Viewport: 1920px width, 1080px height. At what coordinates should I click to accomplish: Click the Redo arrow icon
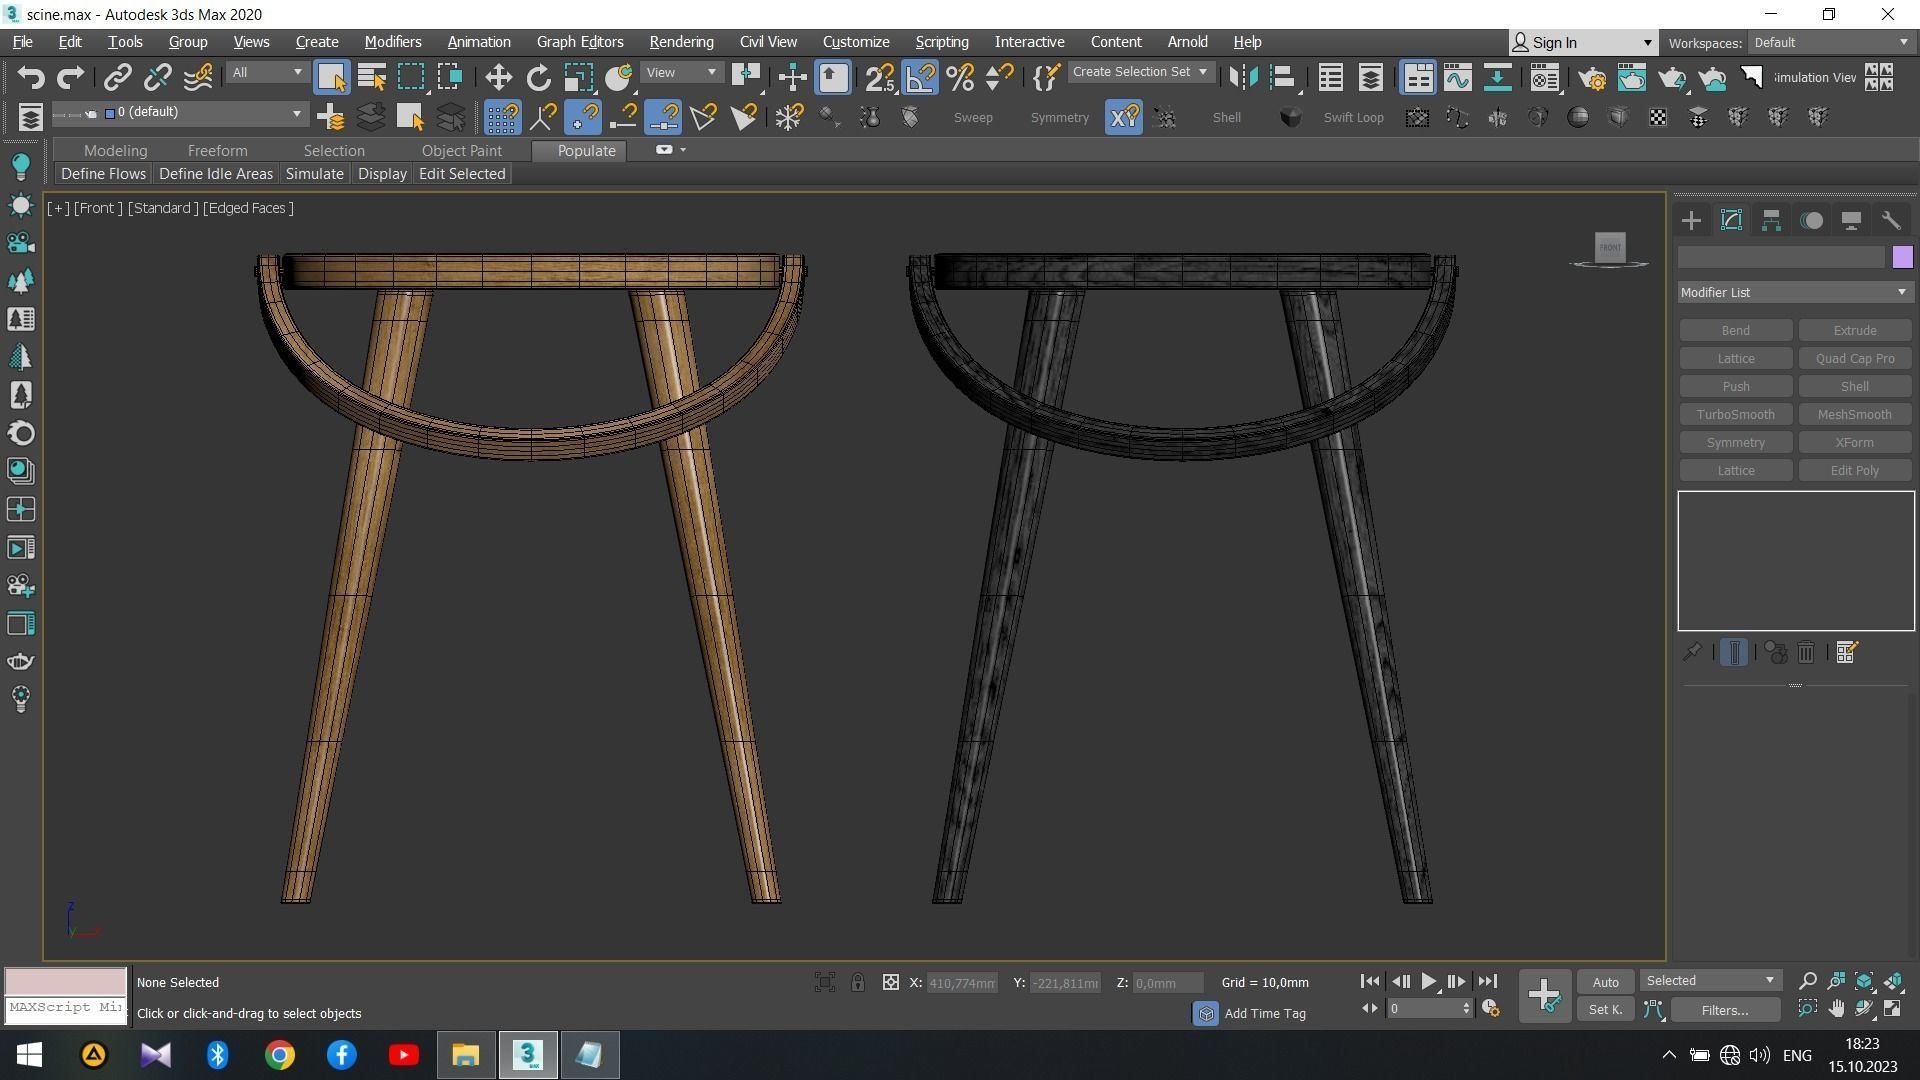(x=70, y=77)
